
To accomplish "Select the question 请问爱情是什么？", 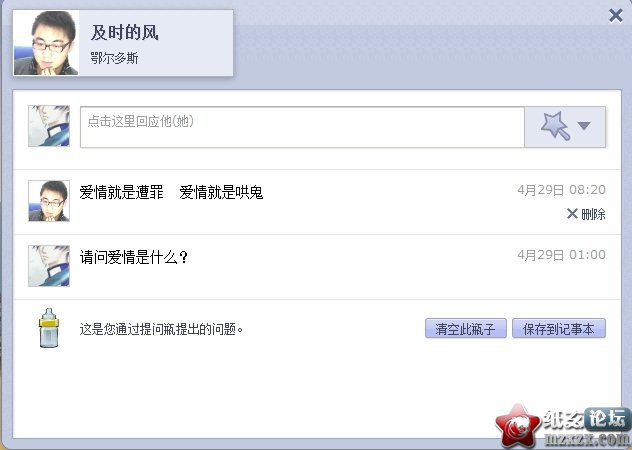I will (134, 257).
